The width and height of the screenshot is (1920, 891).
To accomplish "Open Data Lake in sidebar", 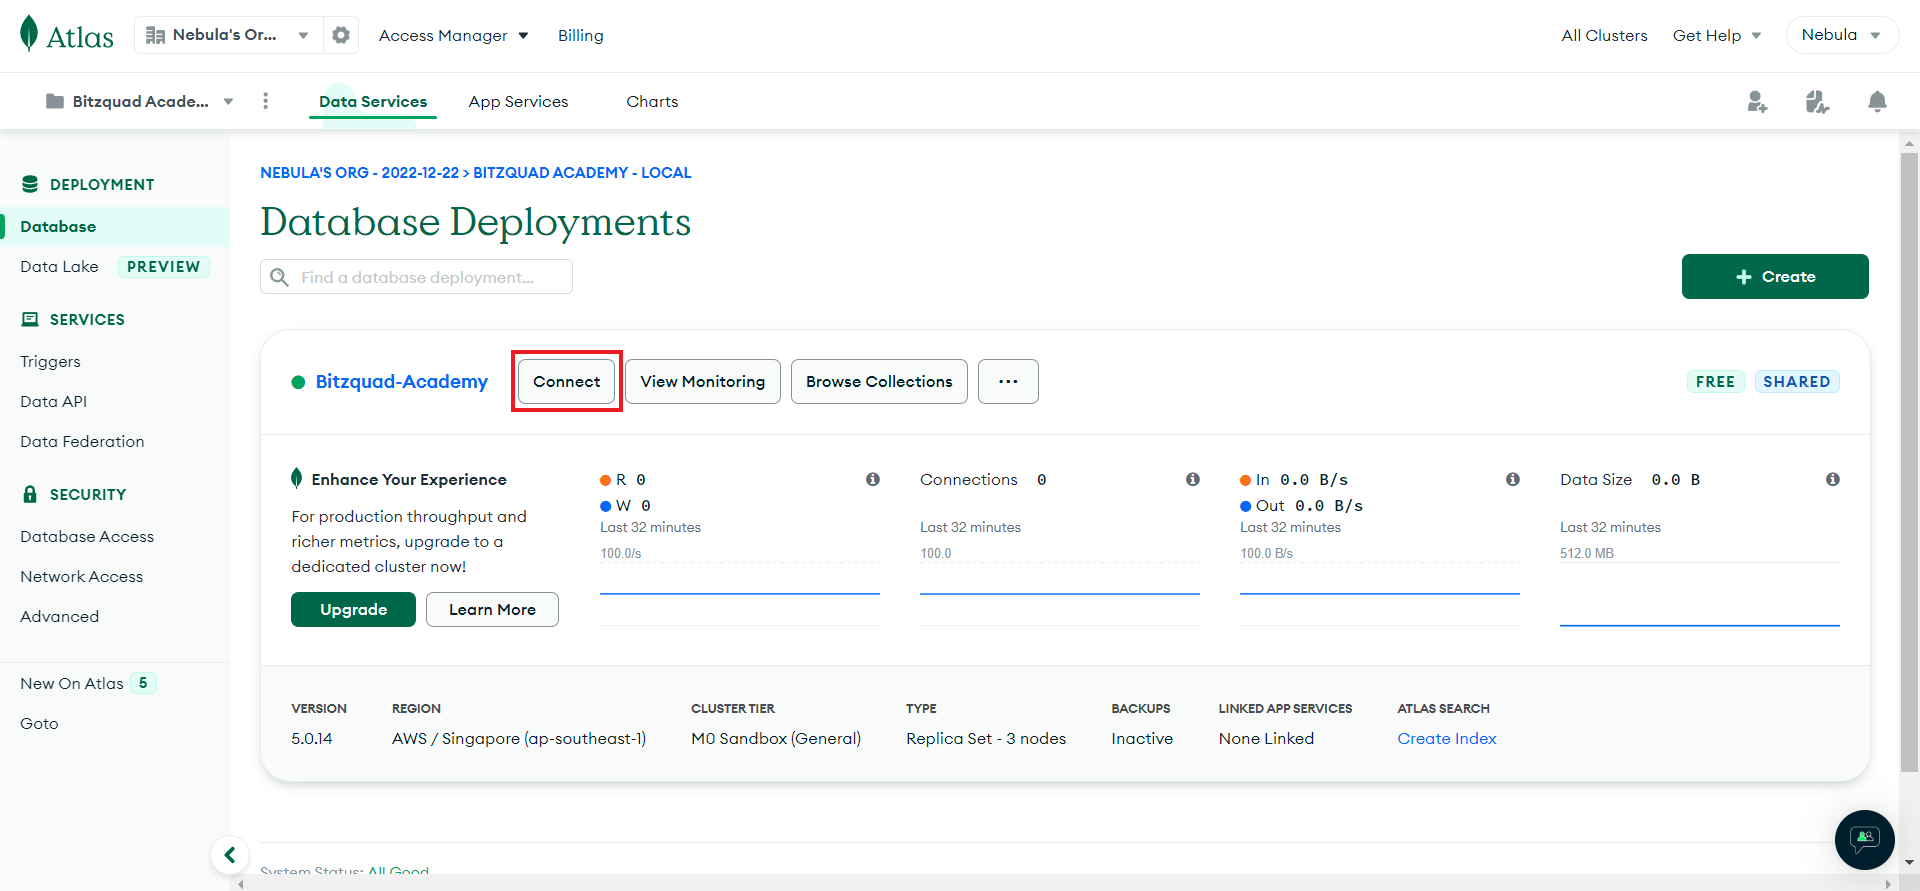I will click(x=59, y=266).
